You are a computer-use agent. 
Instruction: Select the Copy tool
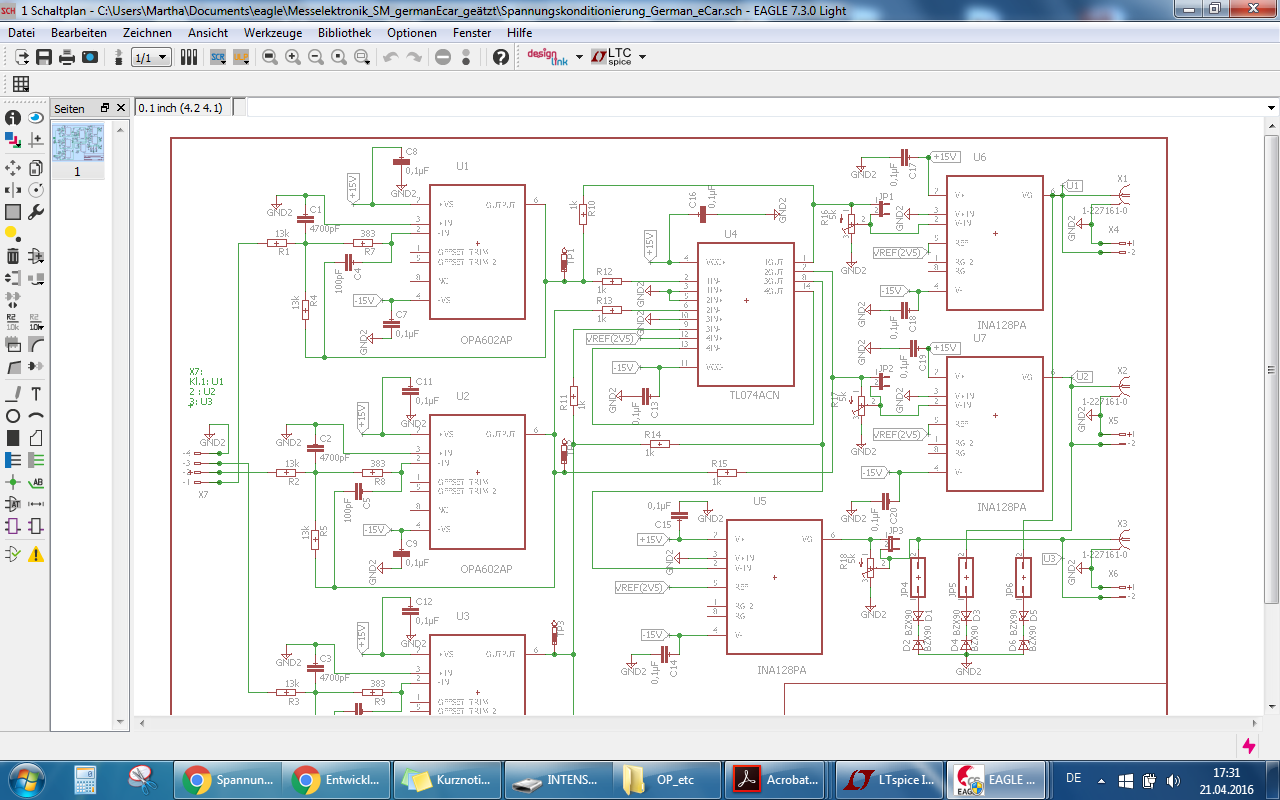point(36,167)
